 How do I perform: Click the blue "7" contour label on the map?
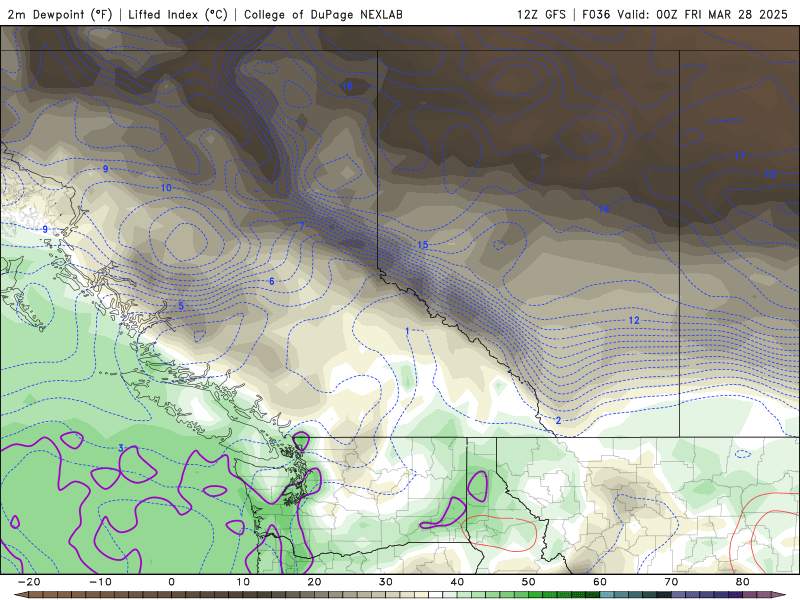point(302,226)
